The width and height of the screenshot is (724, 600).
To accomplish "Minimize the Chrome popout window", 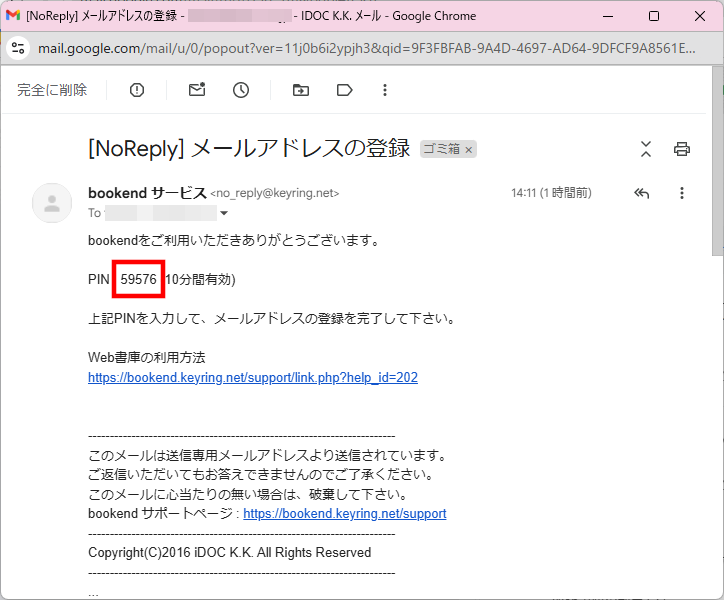I will coord(608,16).
